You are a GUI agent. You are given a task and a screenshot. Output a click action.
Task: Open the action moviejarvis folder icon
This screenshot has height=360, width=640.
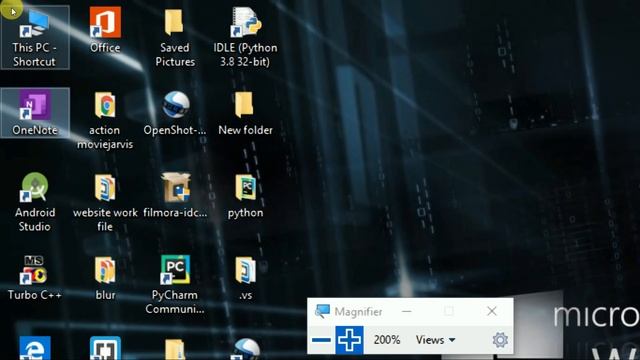pos(105,105)
